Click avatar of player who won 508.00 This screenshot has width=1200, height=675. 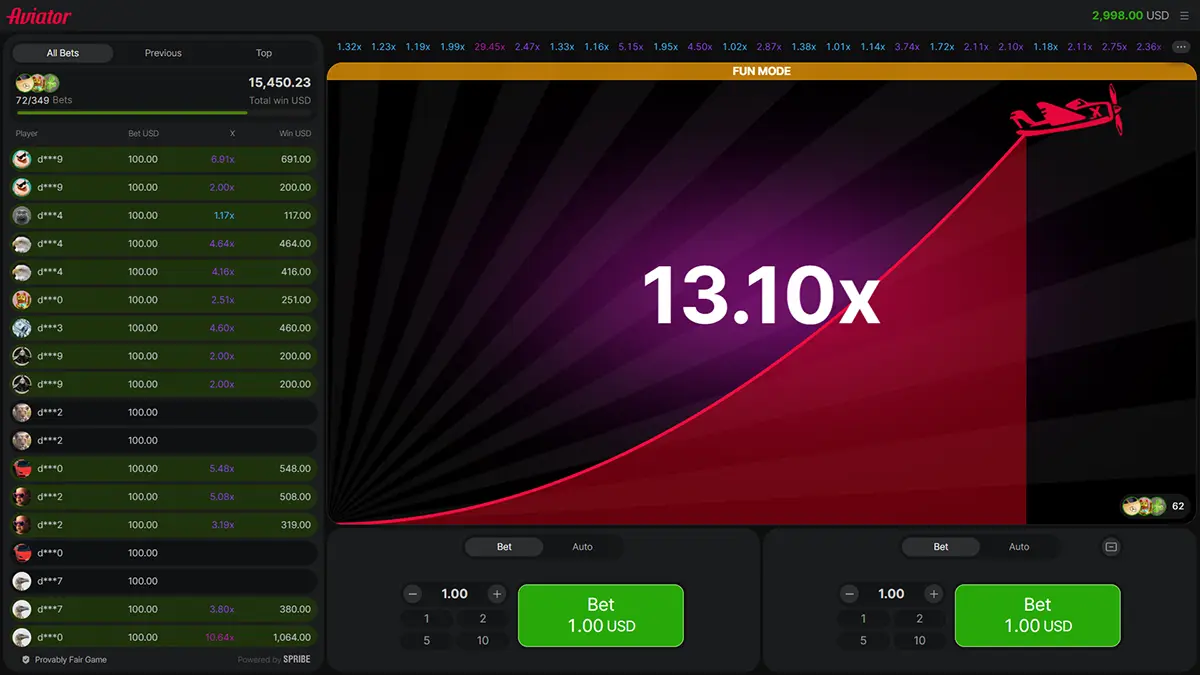22,496
